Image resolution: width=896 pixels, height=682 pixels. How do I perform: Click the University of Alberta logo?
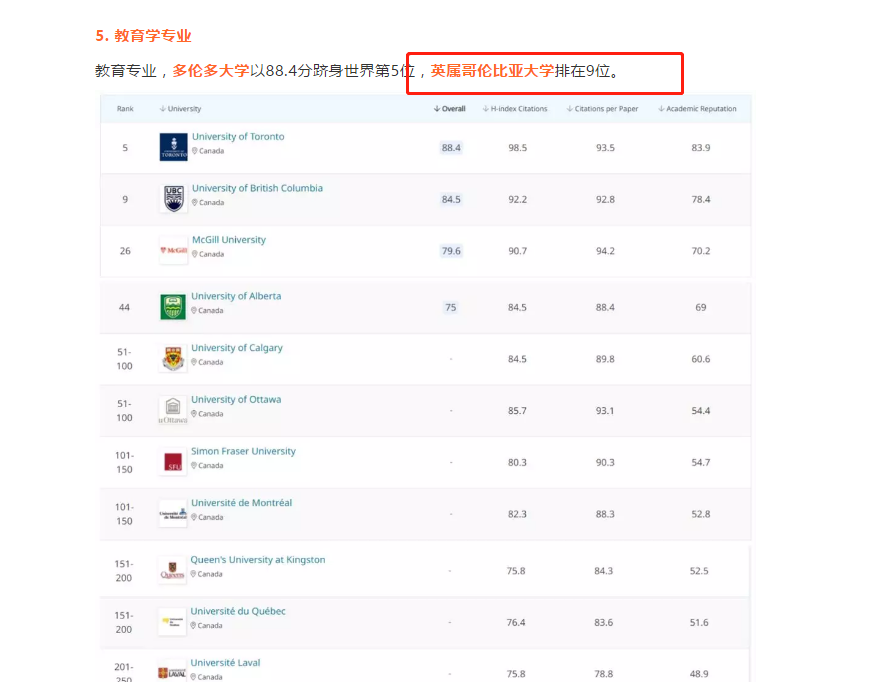(173, 307)
